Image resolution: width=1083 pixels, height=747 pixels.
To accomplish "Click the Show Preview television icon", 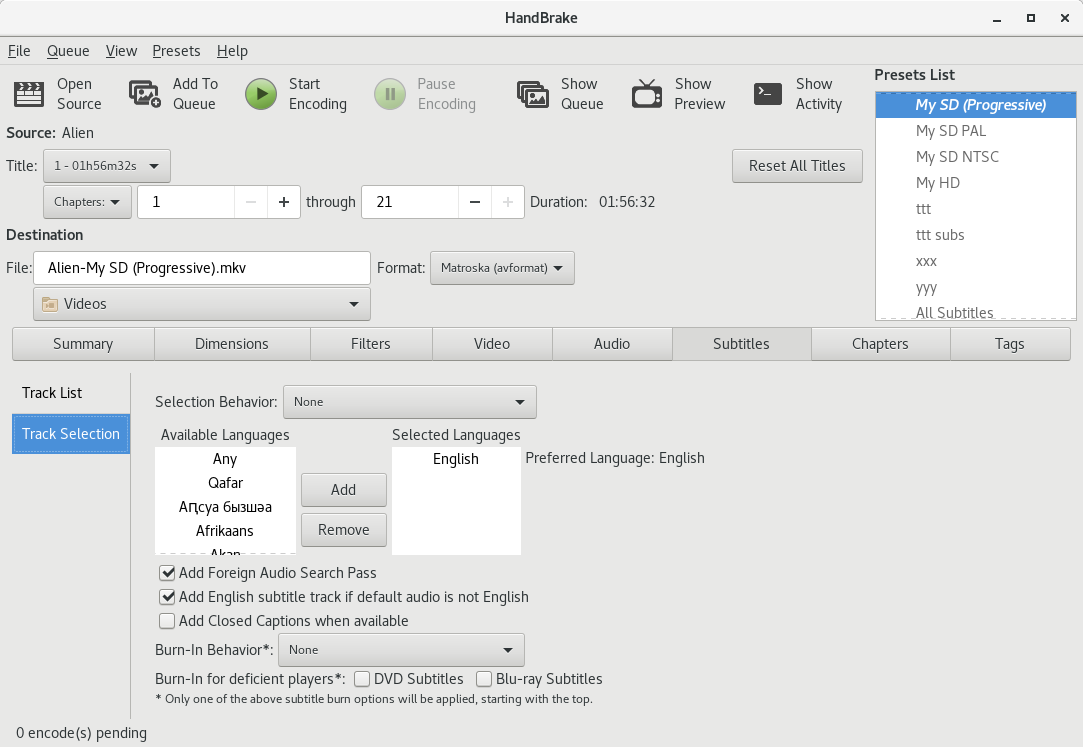I will coord(646,94).
